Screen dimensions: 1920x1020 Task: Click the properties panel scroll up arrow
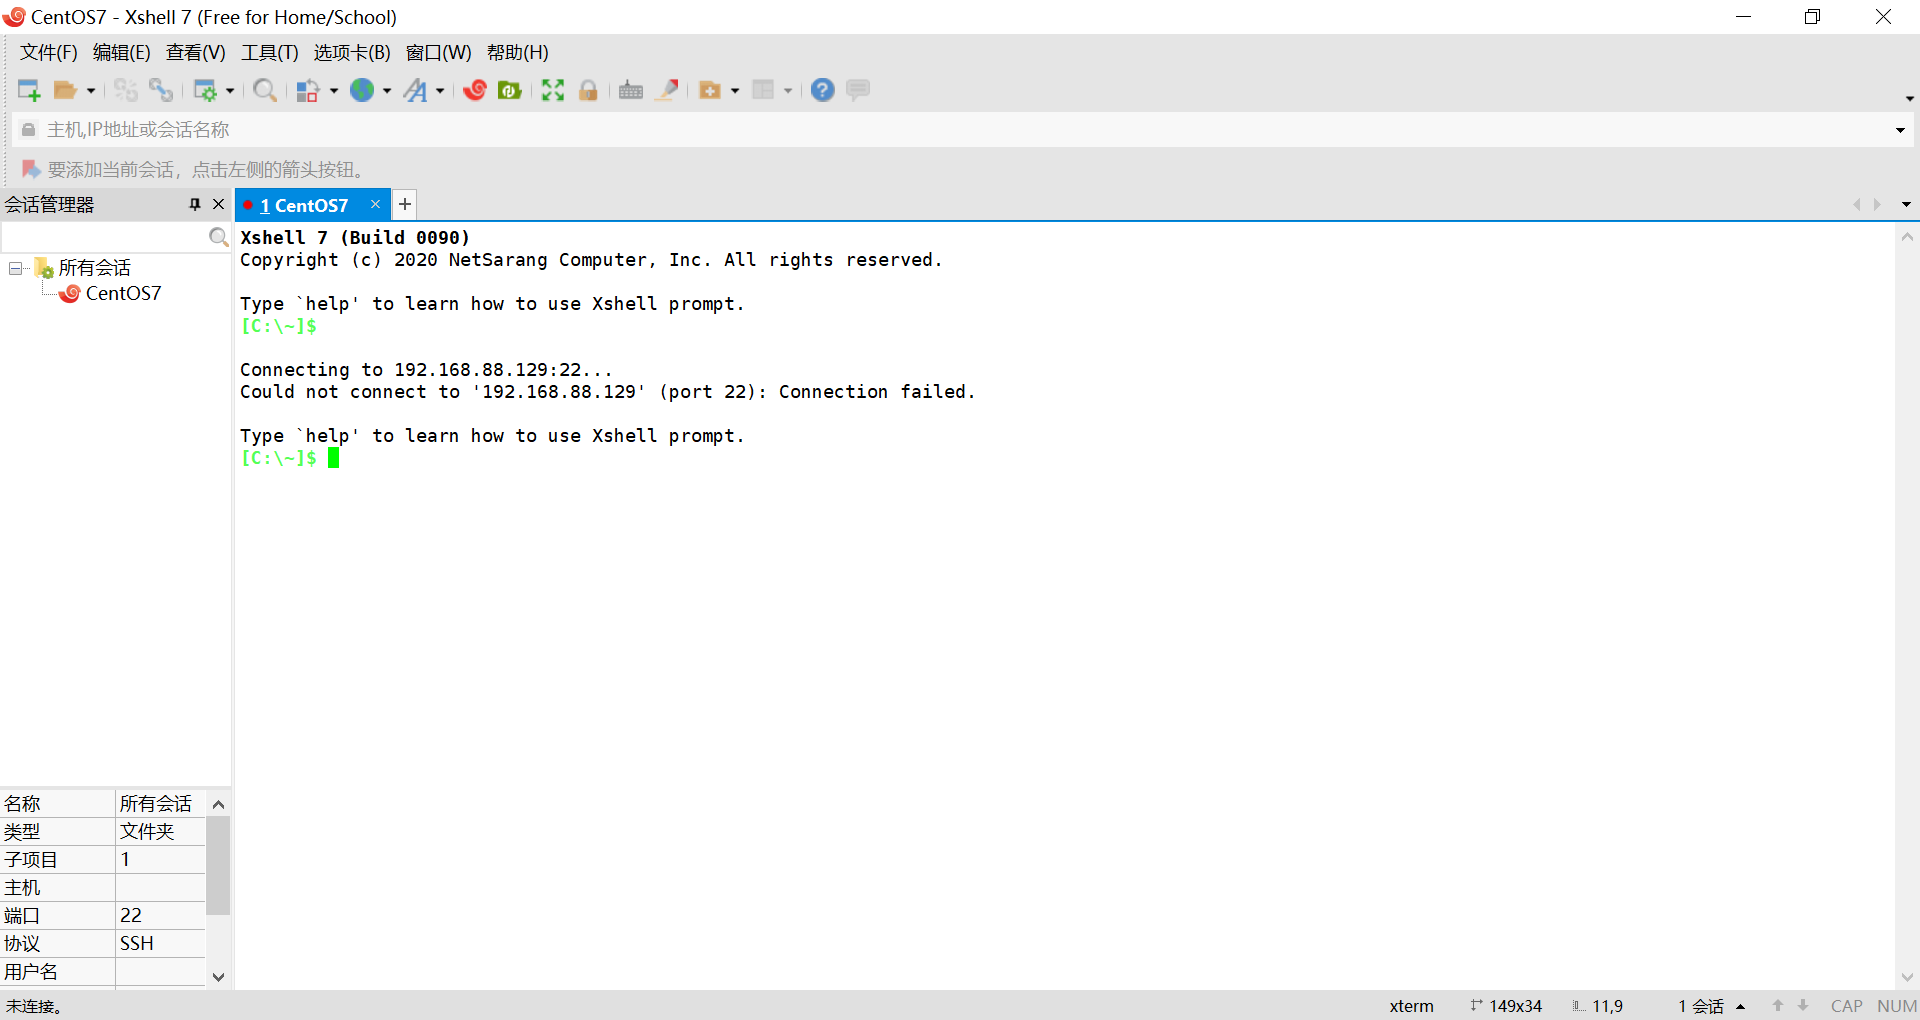pos(218,804)
